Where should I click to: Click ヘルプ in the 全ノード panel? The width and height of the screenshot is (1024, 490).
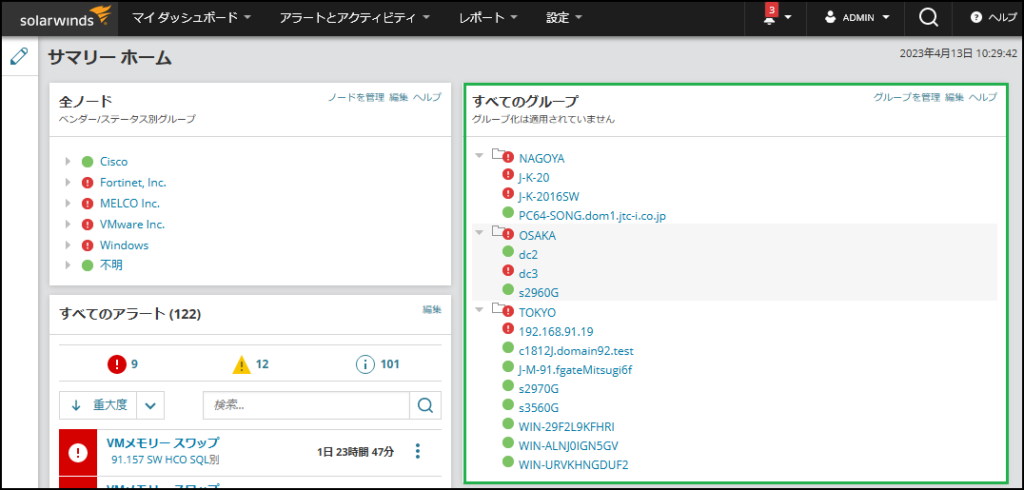click(427, 97)
